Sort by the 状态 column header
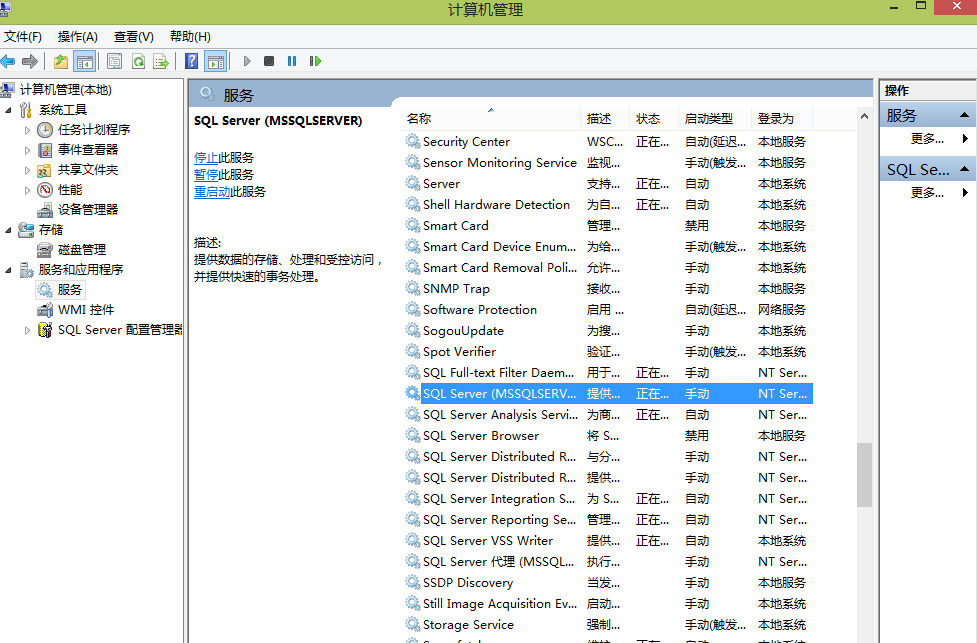The height and width of the screenshot is (643, 977). (x=654, y=118)
